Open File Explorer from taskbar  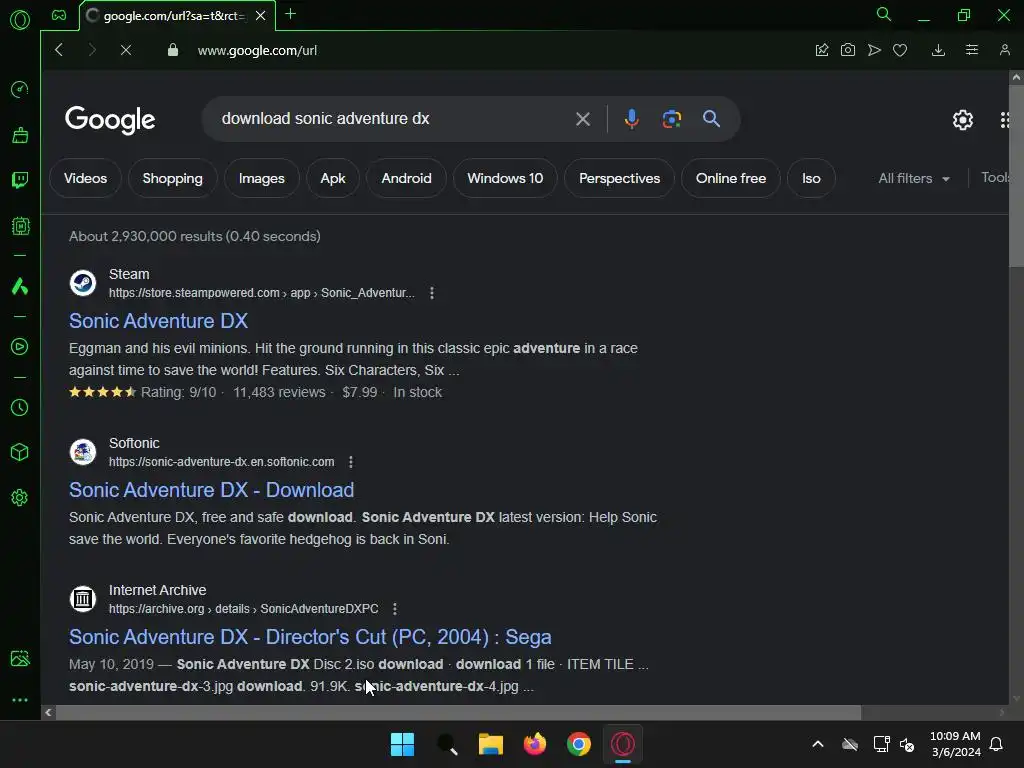pyautogui.click(x=490, y=744)
